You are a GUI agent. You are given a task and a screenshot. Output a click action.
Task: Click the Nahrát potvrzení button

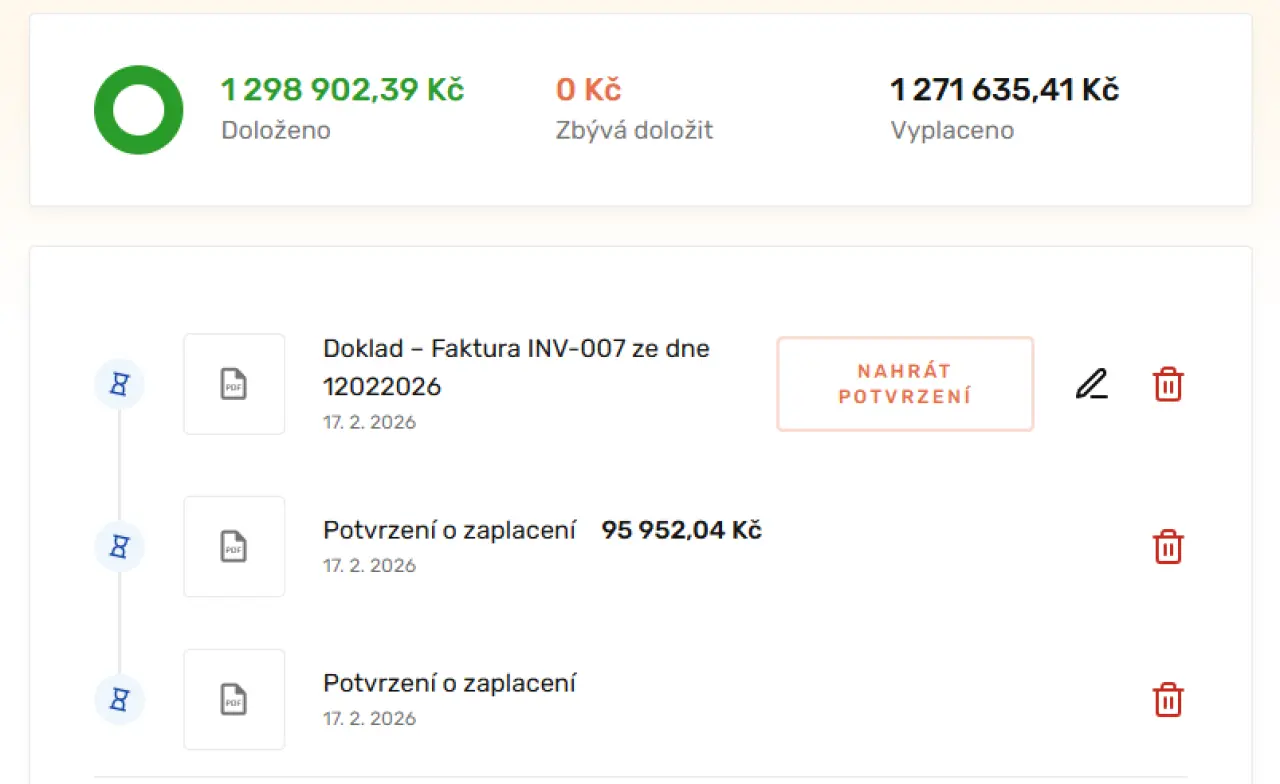click(905, 384)
